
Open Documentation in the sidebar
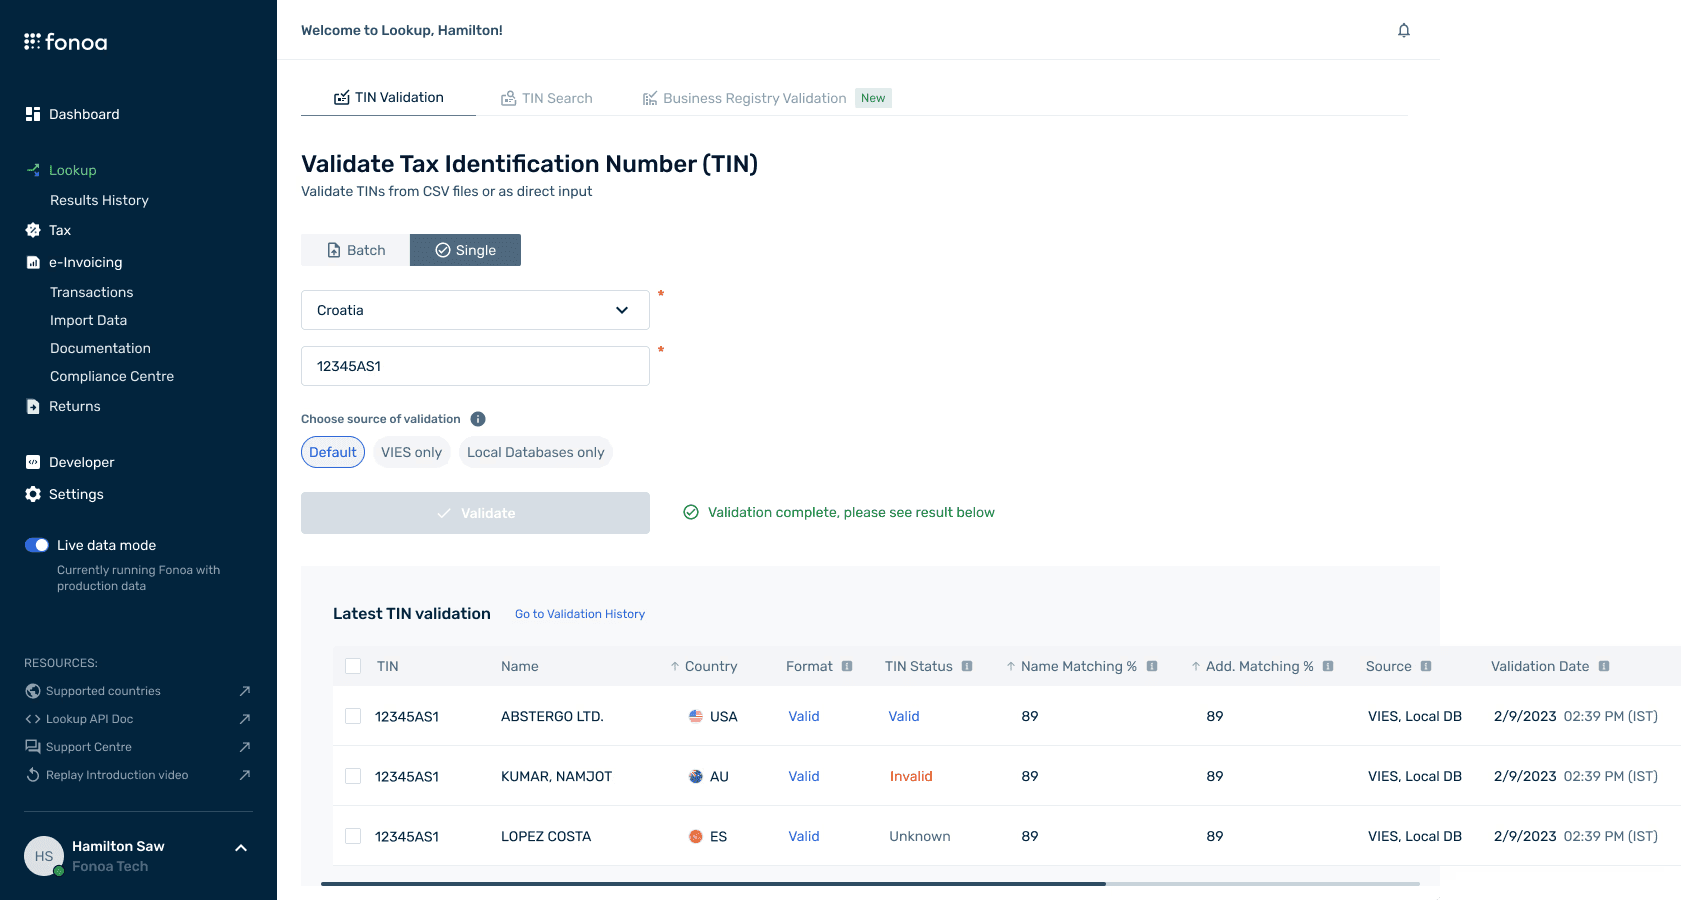tap(100, 348)
